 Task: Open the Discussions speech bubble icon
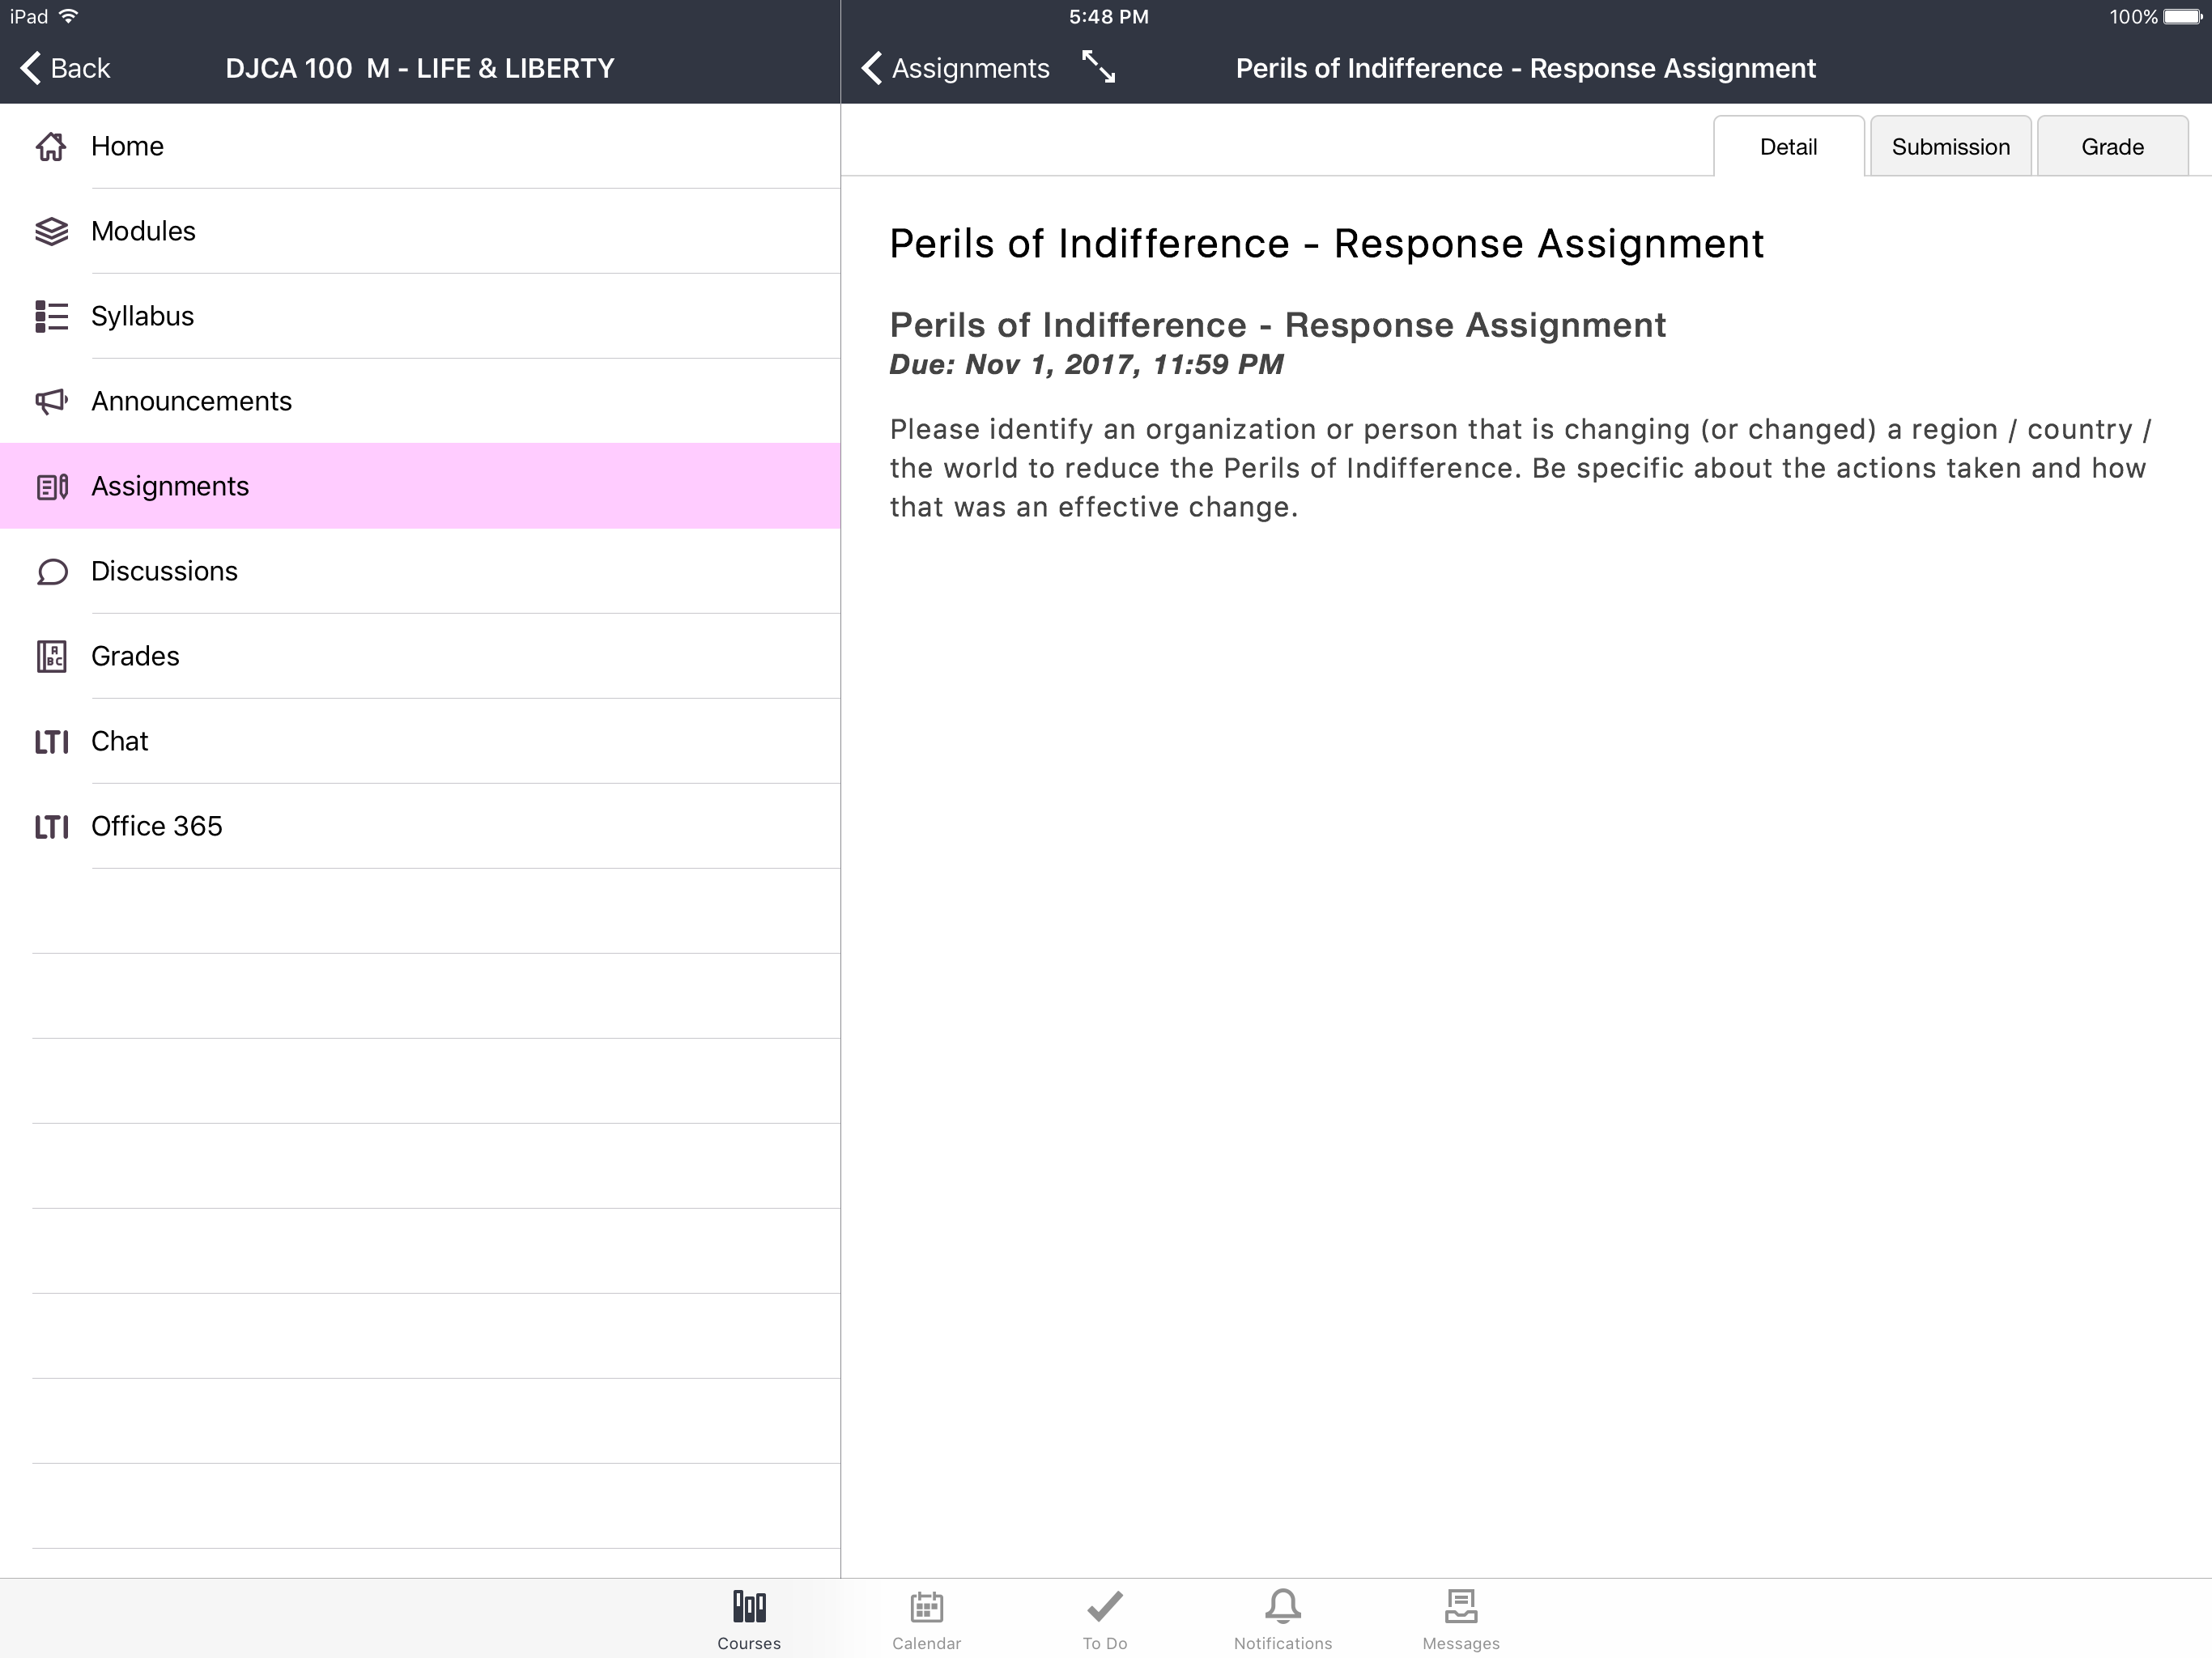(x=51, y=571)
